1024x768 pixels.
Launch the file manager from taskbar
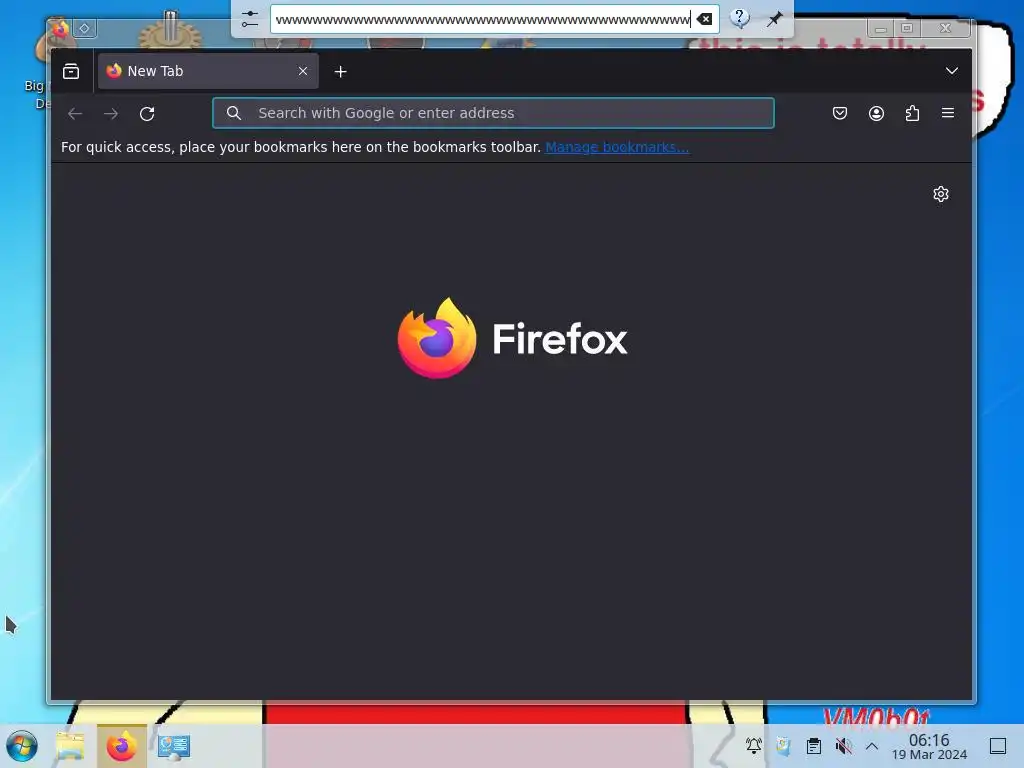[x=70, y=746]
